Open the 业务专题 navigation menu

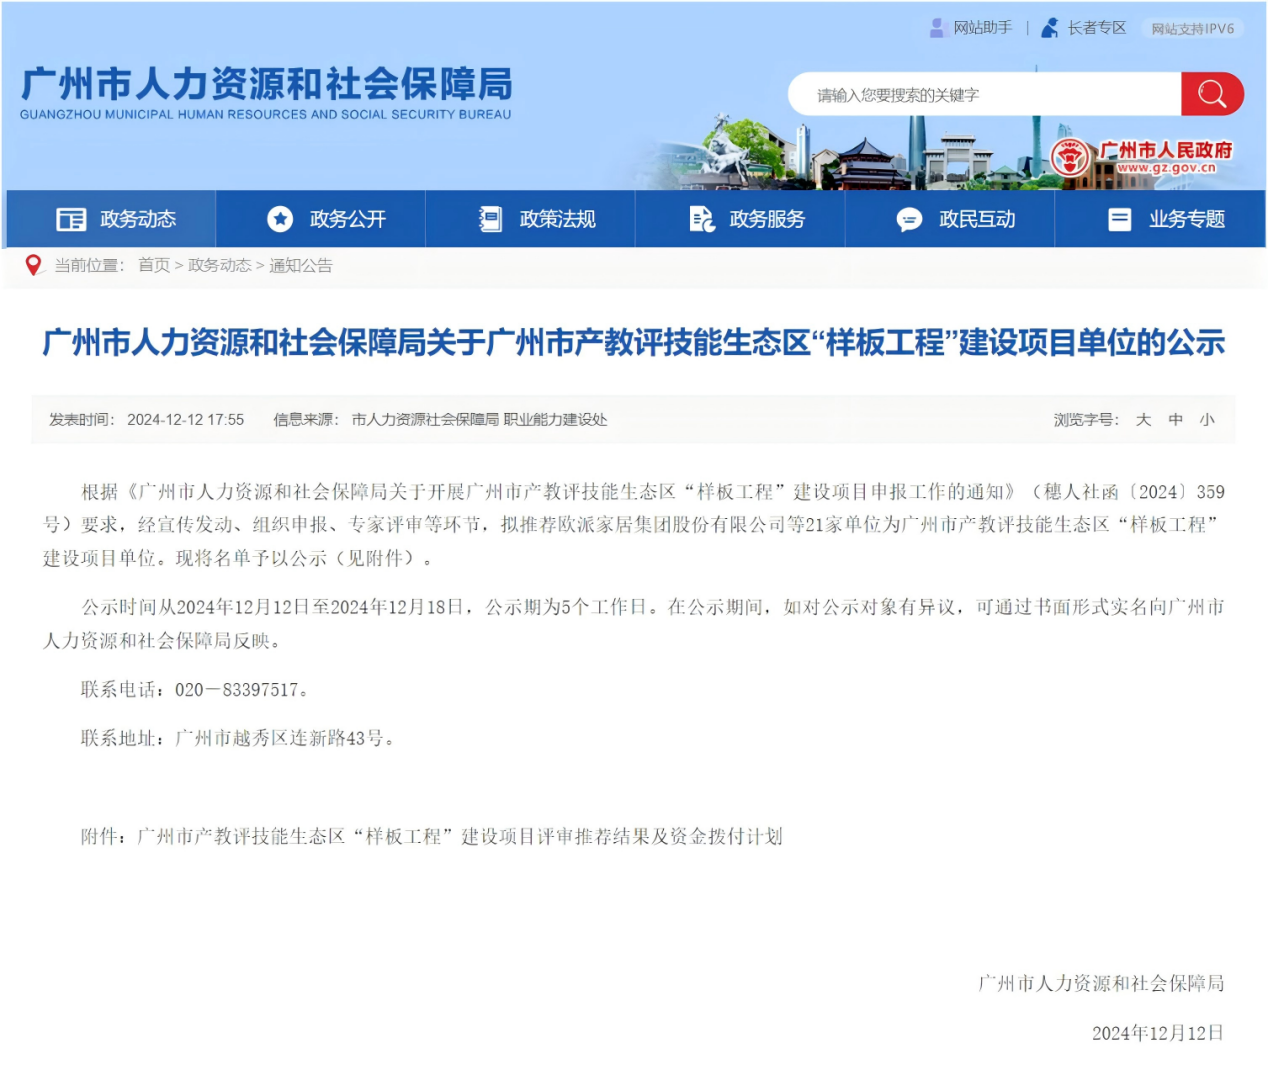point(1186,219)
